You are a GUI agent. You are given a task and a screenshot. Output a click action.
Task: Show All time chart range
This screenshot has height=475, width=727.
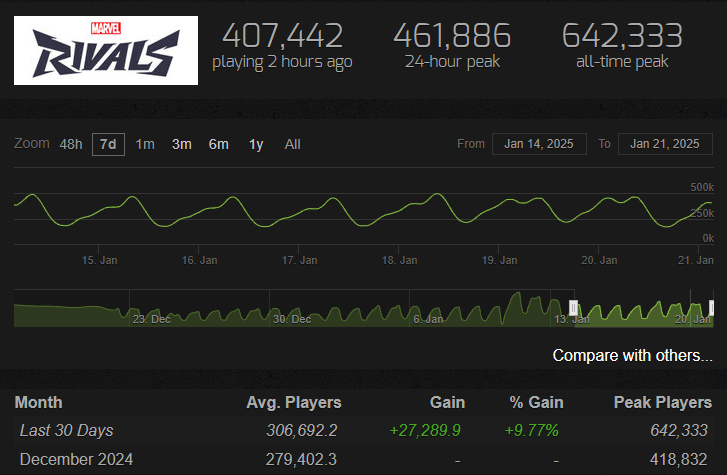point(293,144)
